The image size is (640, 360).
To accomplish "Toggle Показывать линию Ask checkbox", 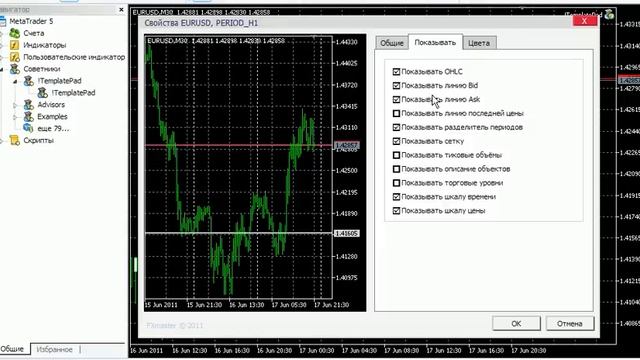I will (396, 100).
